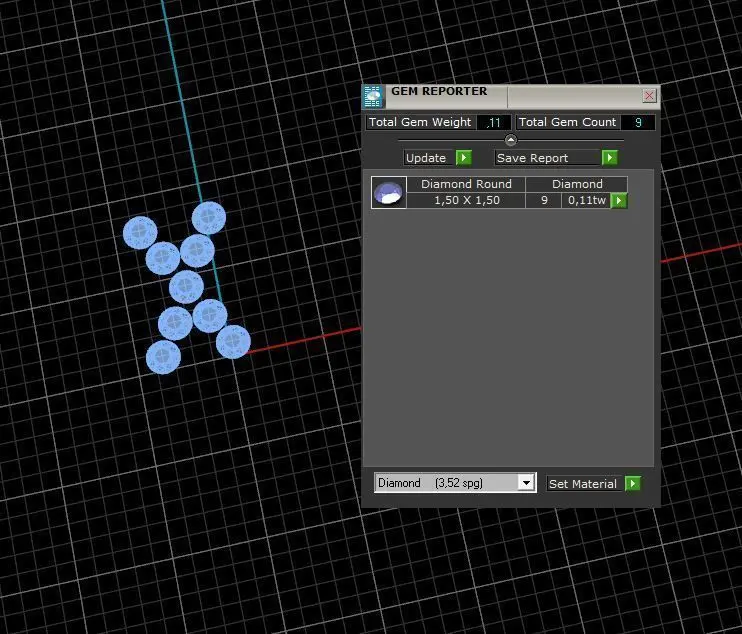Click the gem count cell showing 9
This screenshot has height=634, width=742.
click(x=544, y=200)
